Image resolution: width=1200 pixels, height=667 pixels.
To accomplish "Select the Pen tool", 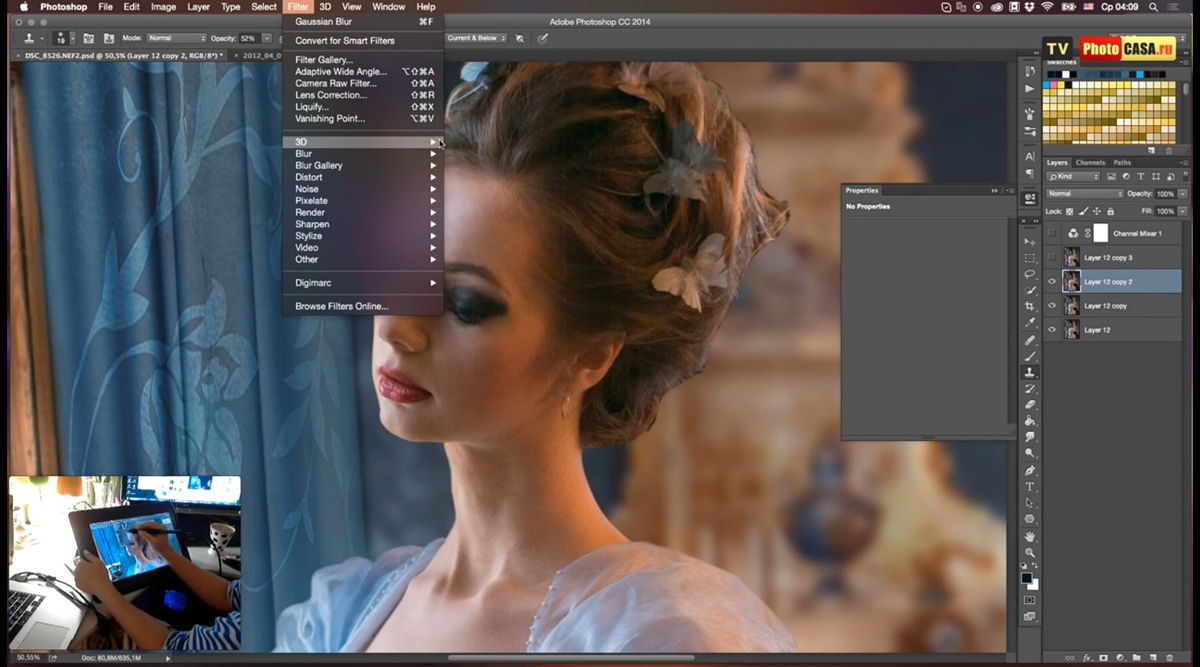I will point(1029,470).
